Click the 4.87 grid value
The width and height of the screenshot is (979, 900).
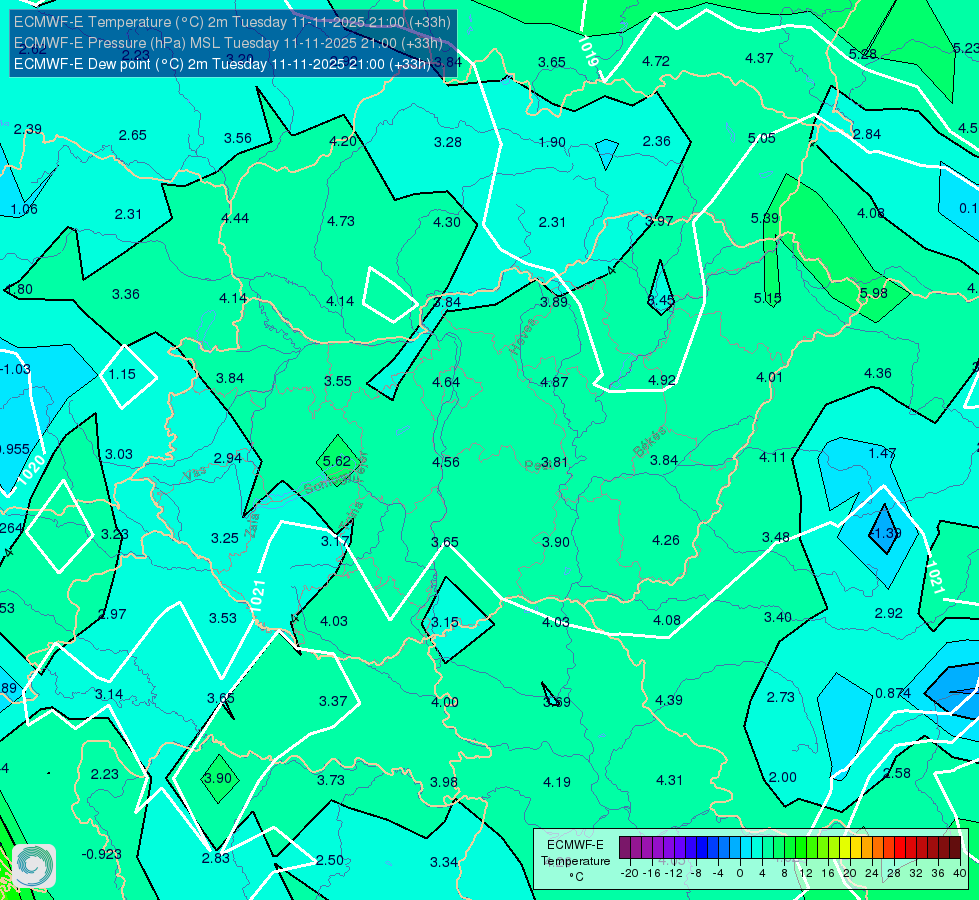click(554, 382)
